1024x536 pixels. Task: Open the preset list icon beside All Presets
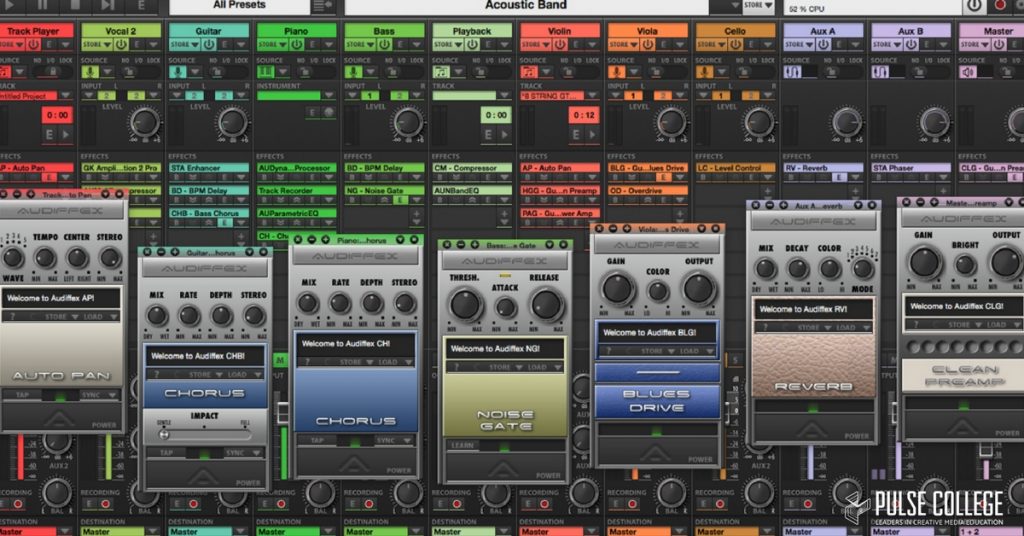(x=323, y=6)
